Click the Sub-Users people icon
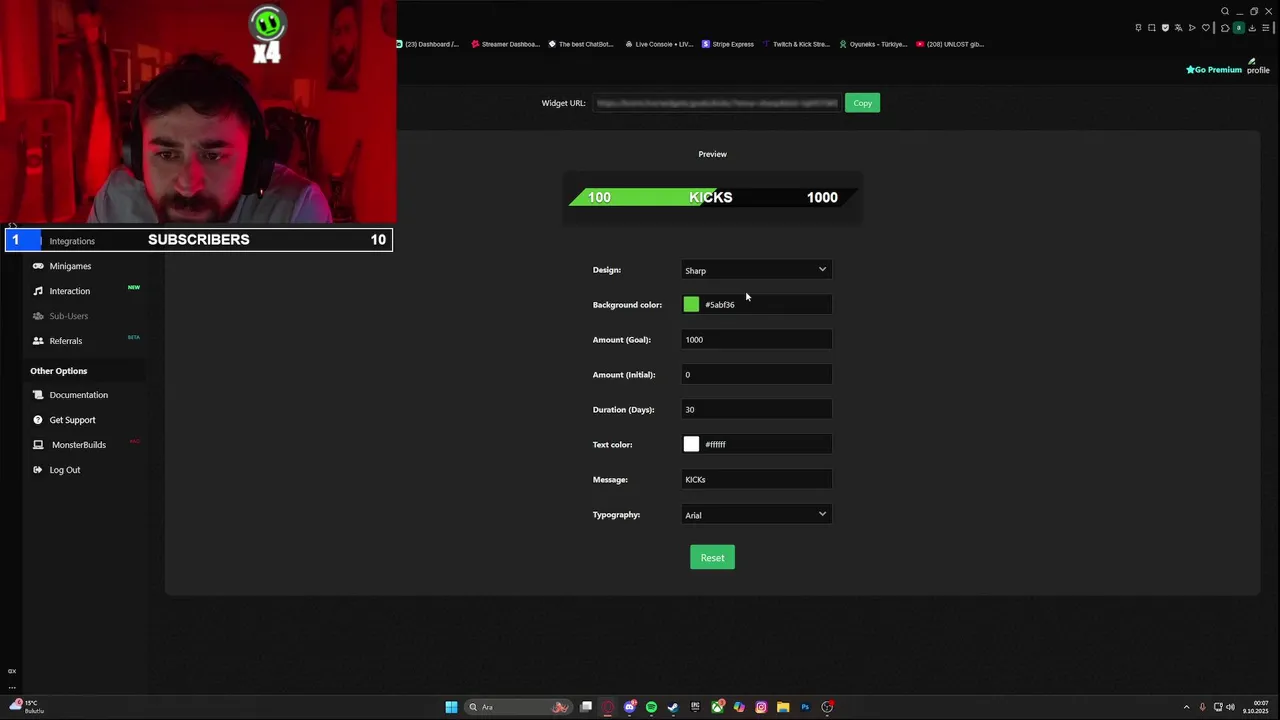The image size is (1280, 720). click(38, 316)
